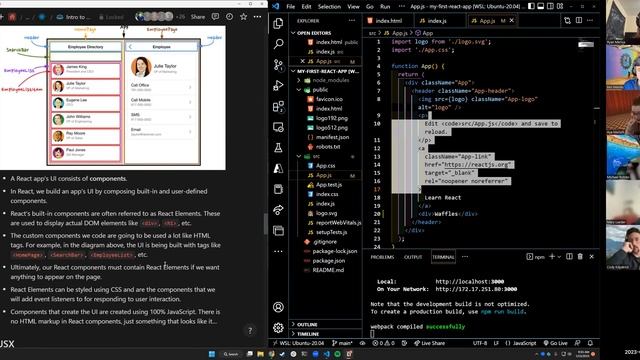640x360 pixels.
Task: Expand the Timeline section
Action: (308, 334)
